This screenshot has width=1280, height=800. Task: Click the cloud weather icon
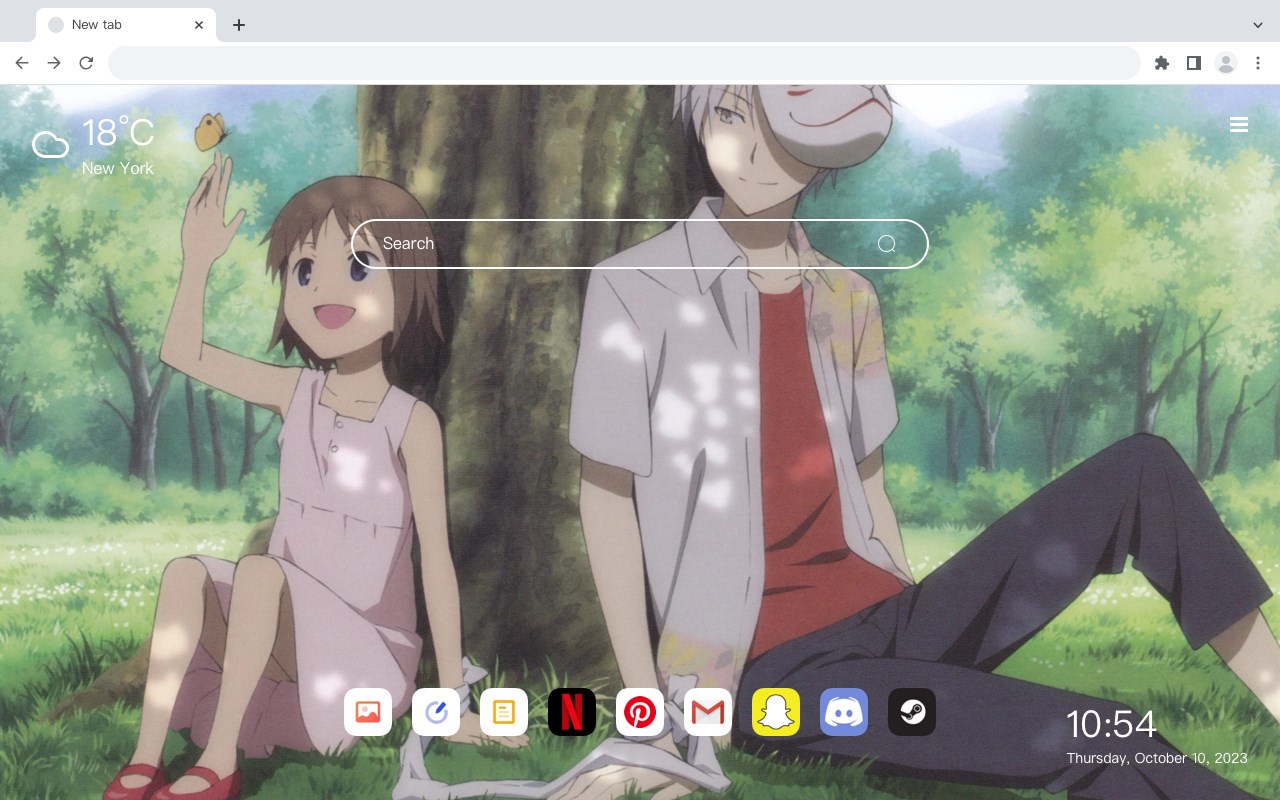[x=50, y=146]
